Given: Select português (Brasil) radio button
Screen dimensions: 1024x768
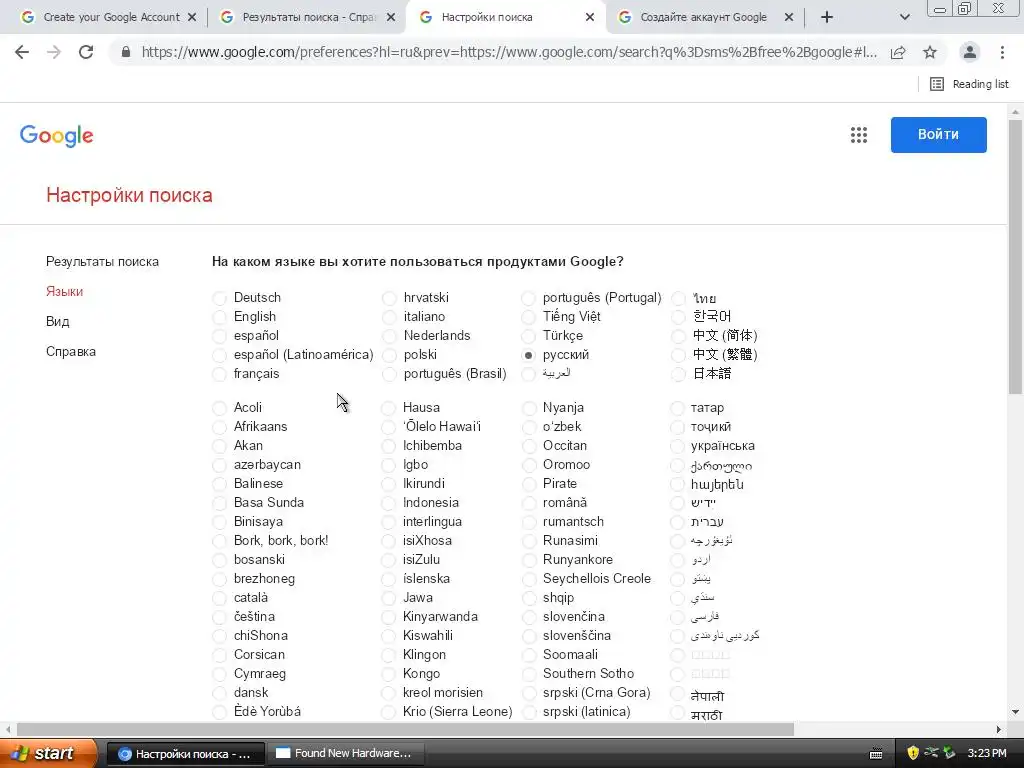Looking at the screenshot, I should click(389, 375).
